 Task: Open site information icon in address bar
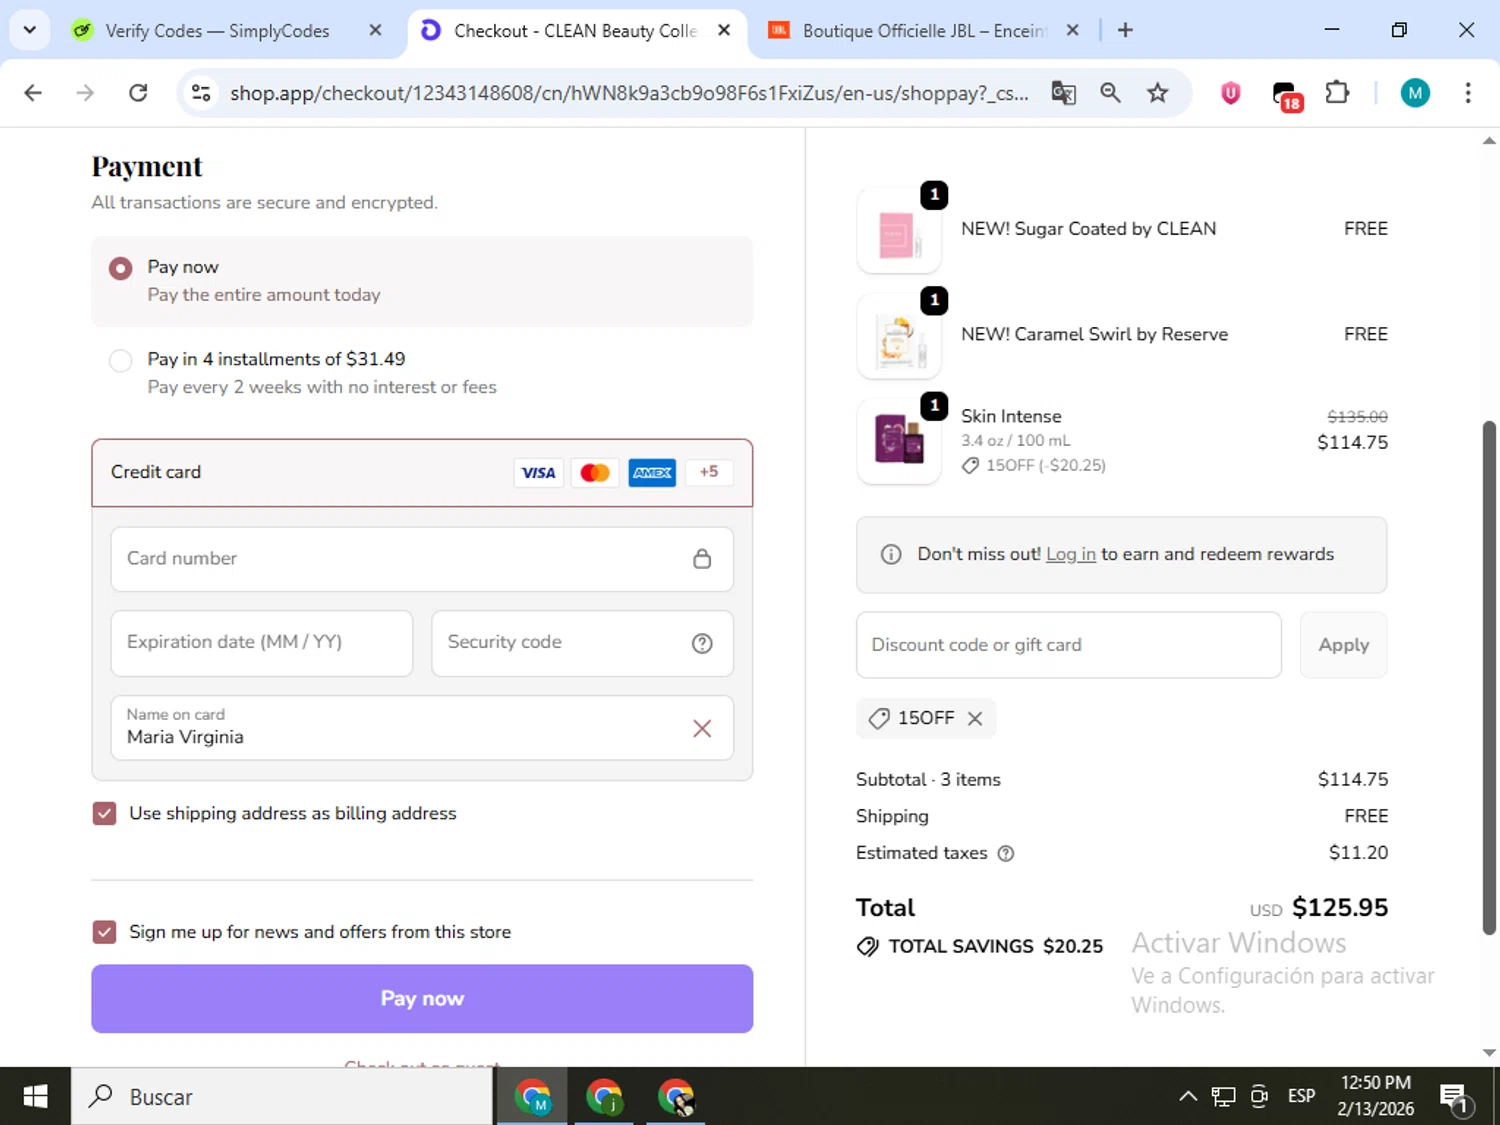(201, 93)
